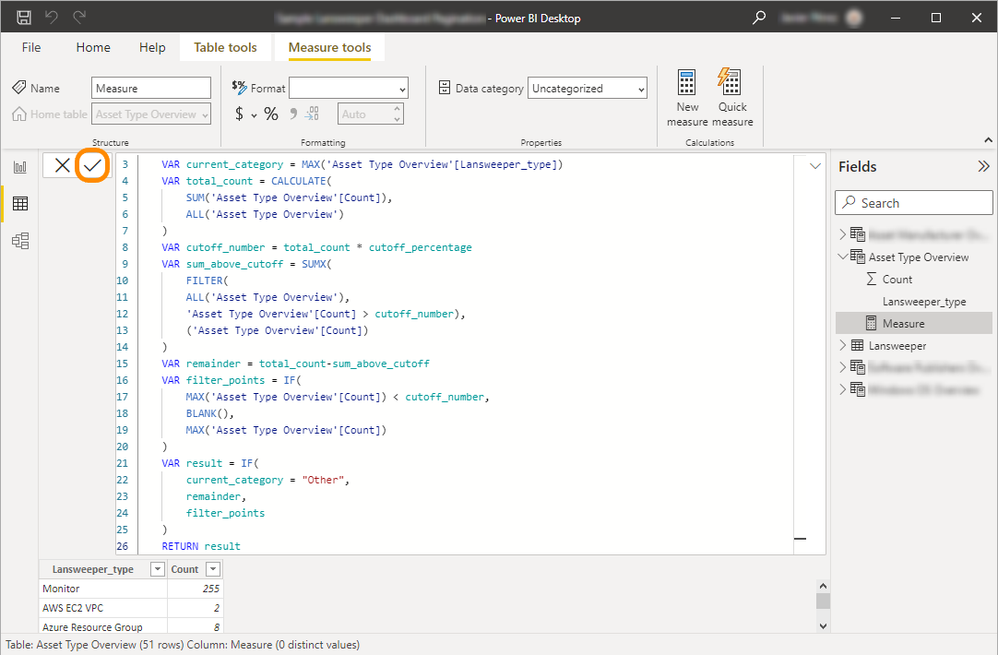Apply percentage format with % icon
Viewport: 998px width, 656px height.
(x=271, y=114)
